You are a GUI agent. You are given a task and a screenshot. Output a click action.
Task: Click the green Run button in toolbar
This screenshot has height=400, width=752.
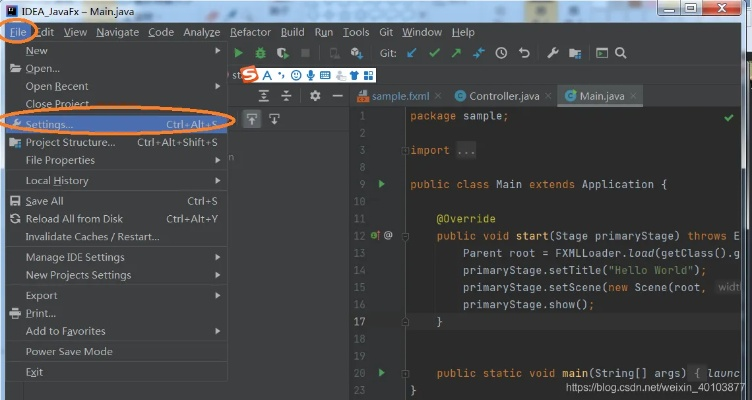pyautogui.click(x=239, y=53)
